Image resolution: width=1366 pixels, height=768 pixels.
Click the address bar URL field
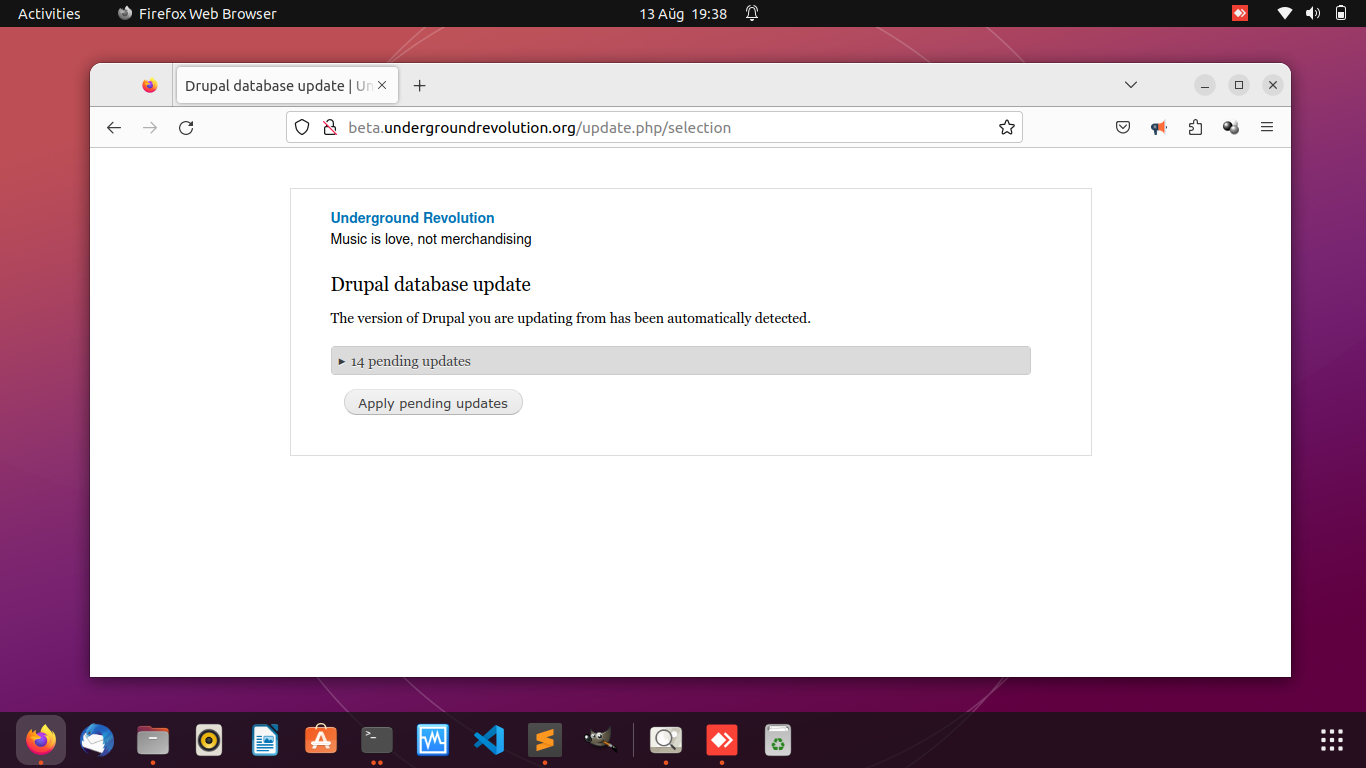[655, 128]
